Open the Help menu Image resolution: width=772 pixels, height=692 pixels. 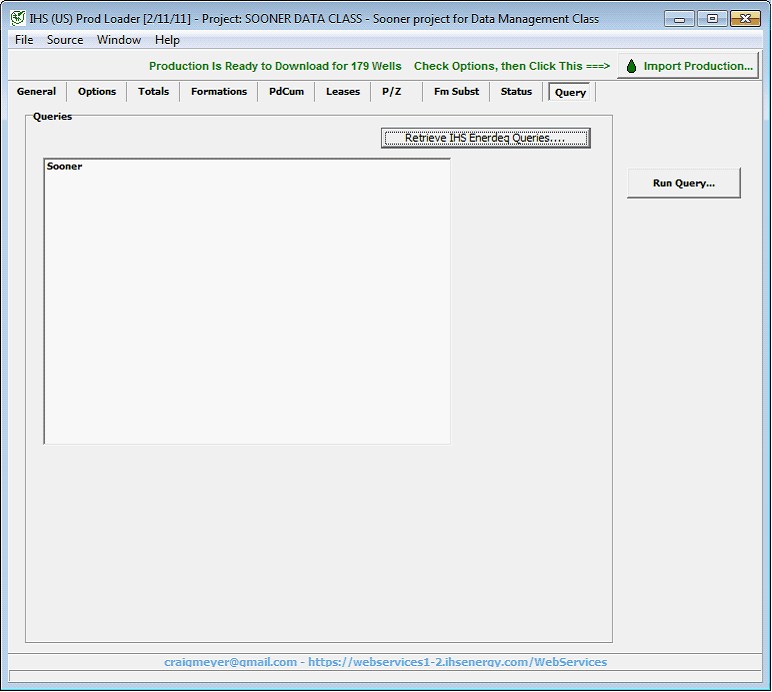167,40
